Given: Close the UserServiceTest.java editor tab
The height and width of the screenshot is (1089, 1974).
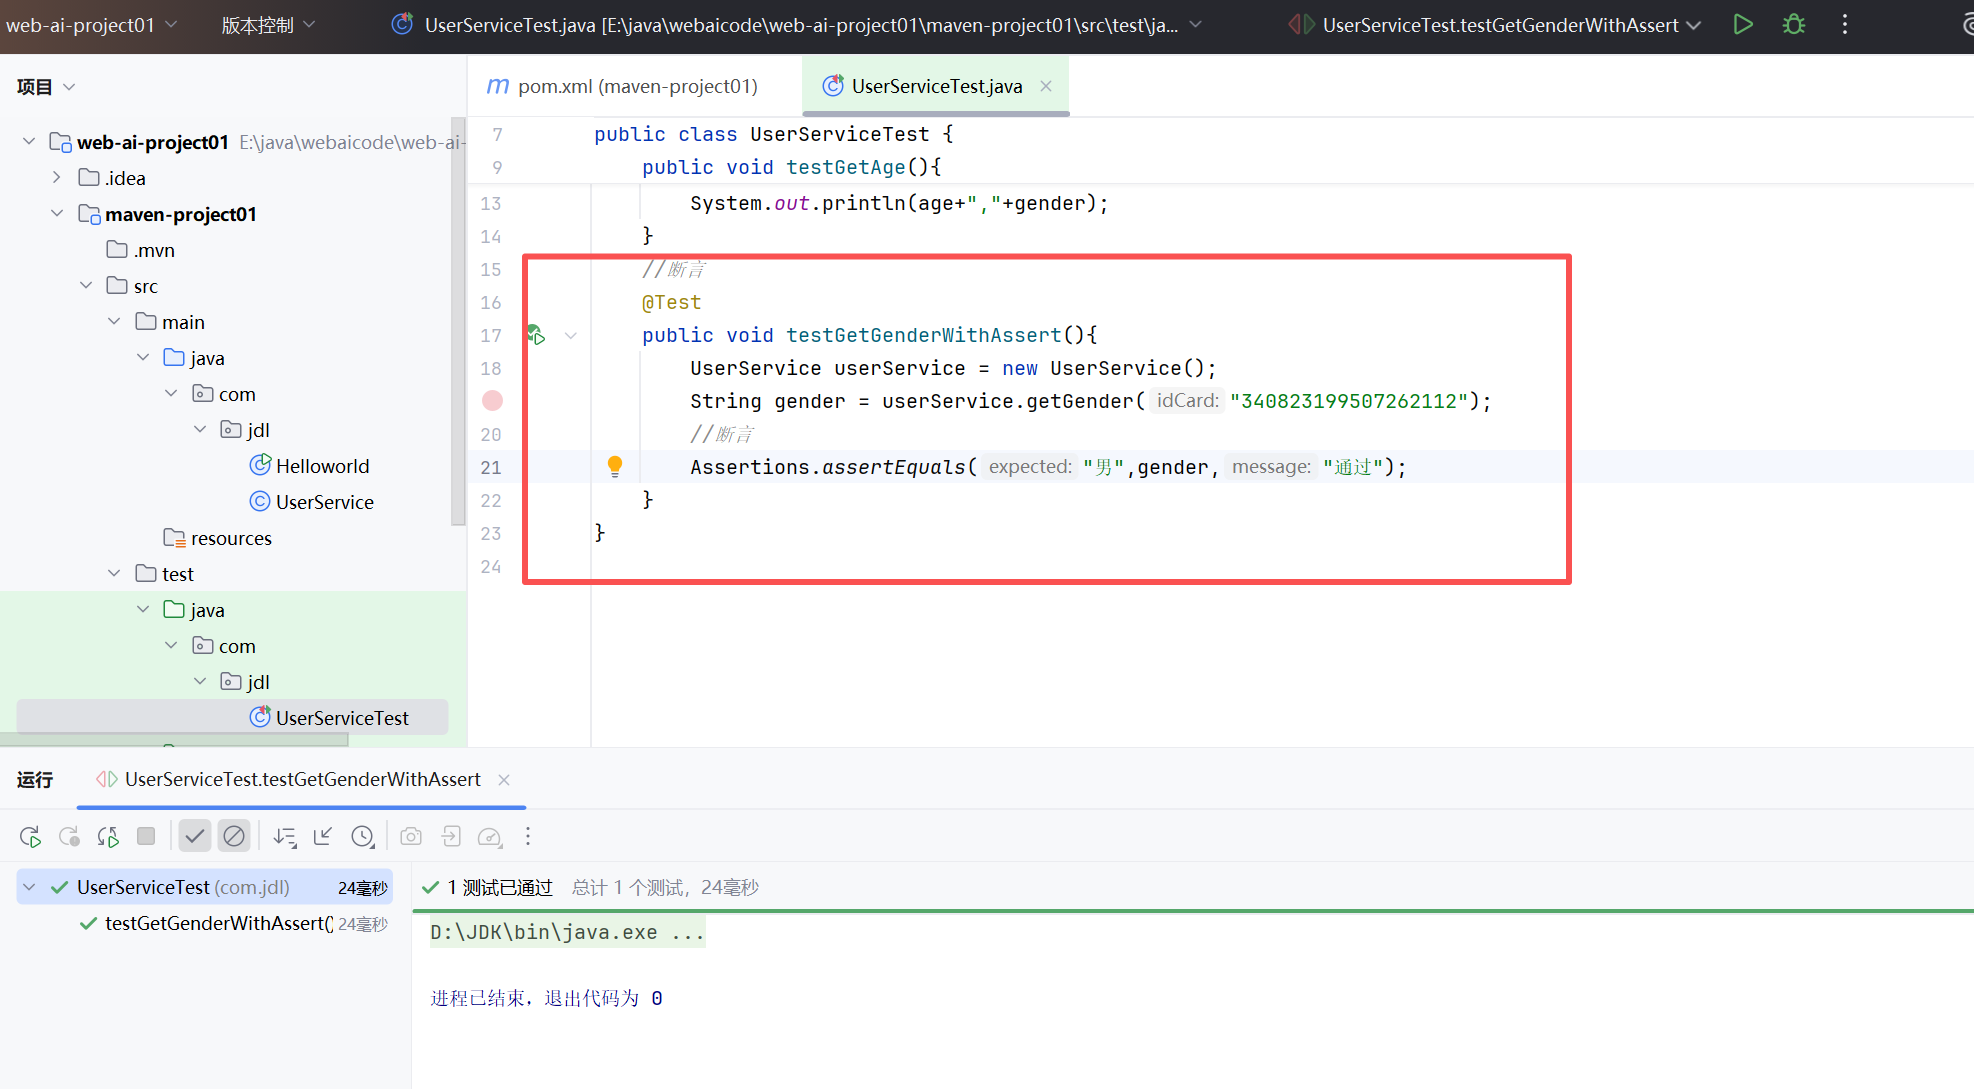Looking at the screenshot, I should [x=1046, y=87].
